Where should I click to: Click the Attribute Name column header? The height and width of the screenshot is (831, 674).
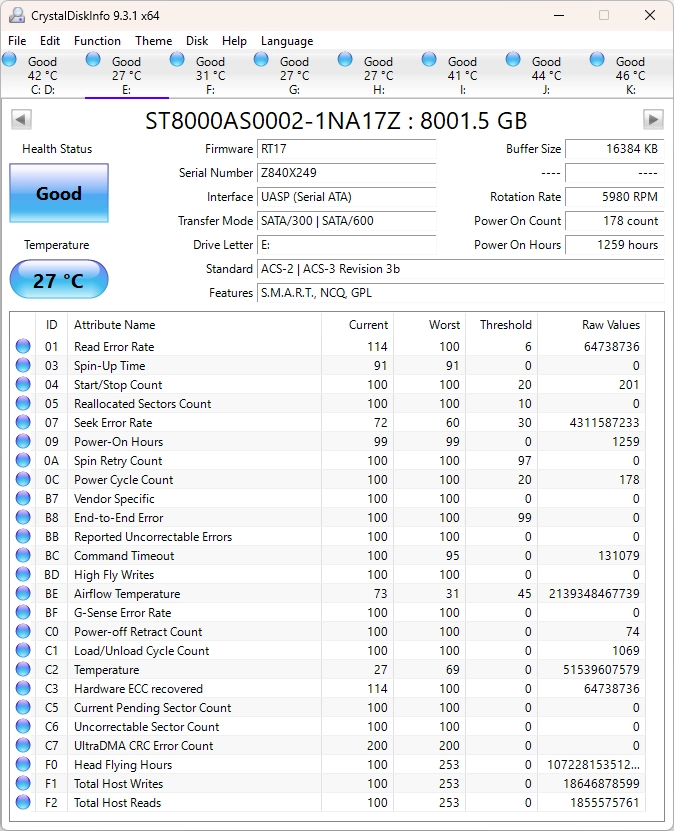coord(194,324)
